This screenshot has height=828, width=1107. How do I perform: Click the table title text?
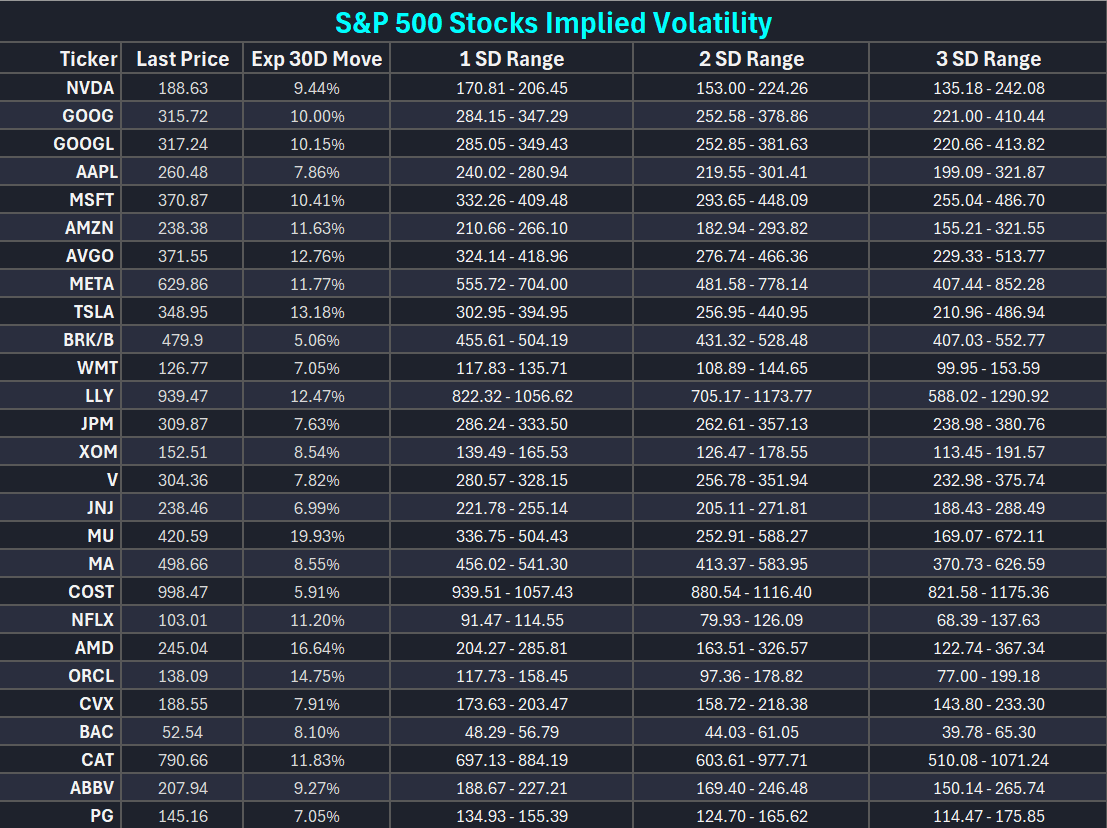pyautogui.click(x=553, y=23)
